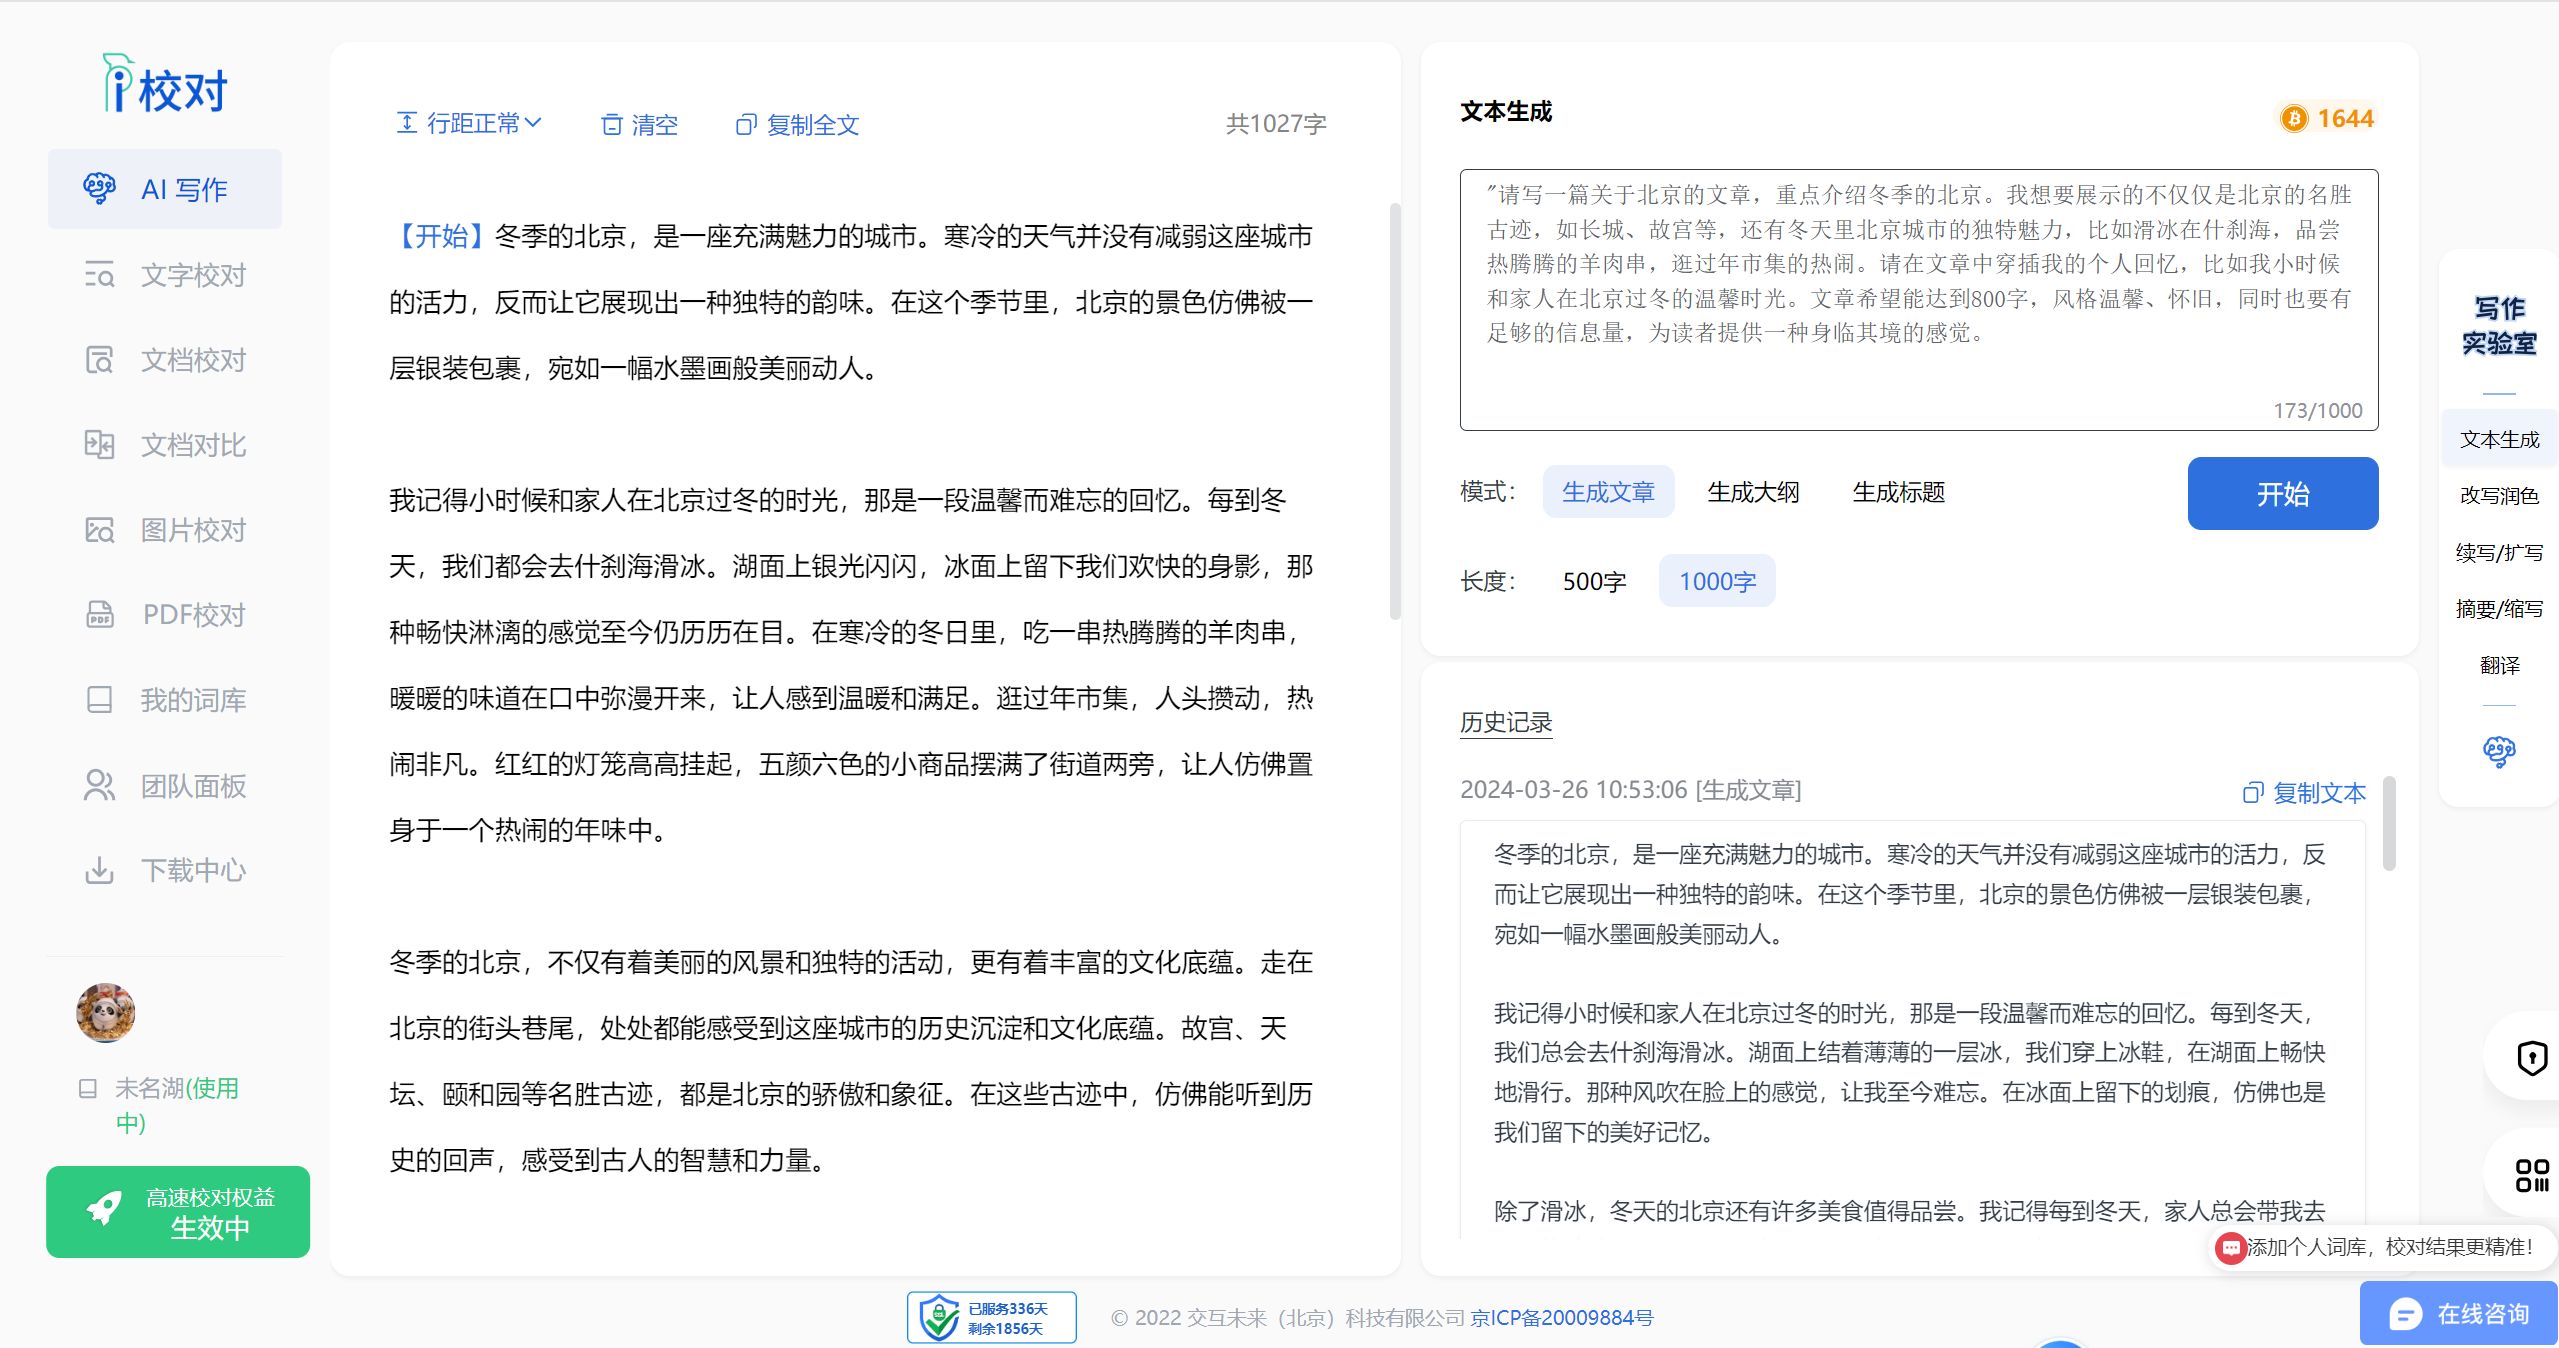
Task: Click the 高速校对权益 生效中 button
Action: 178,1212
